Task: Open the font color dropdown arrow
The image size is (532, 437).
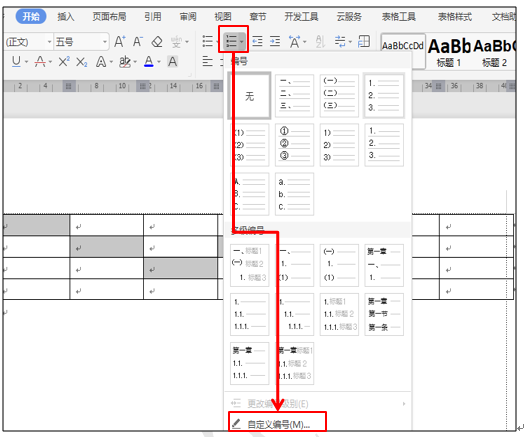Action: 159,62
